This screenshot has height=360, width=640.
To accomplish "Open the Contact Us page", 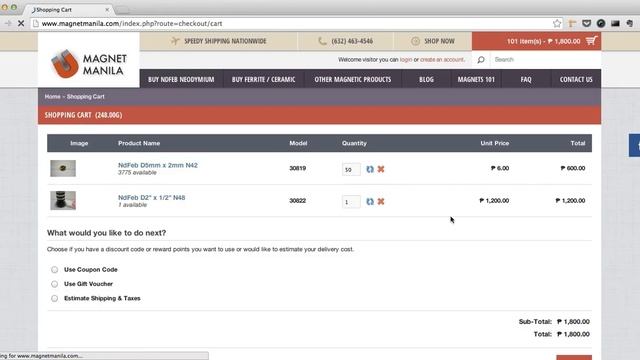I will [x=576, y=79].
